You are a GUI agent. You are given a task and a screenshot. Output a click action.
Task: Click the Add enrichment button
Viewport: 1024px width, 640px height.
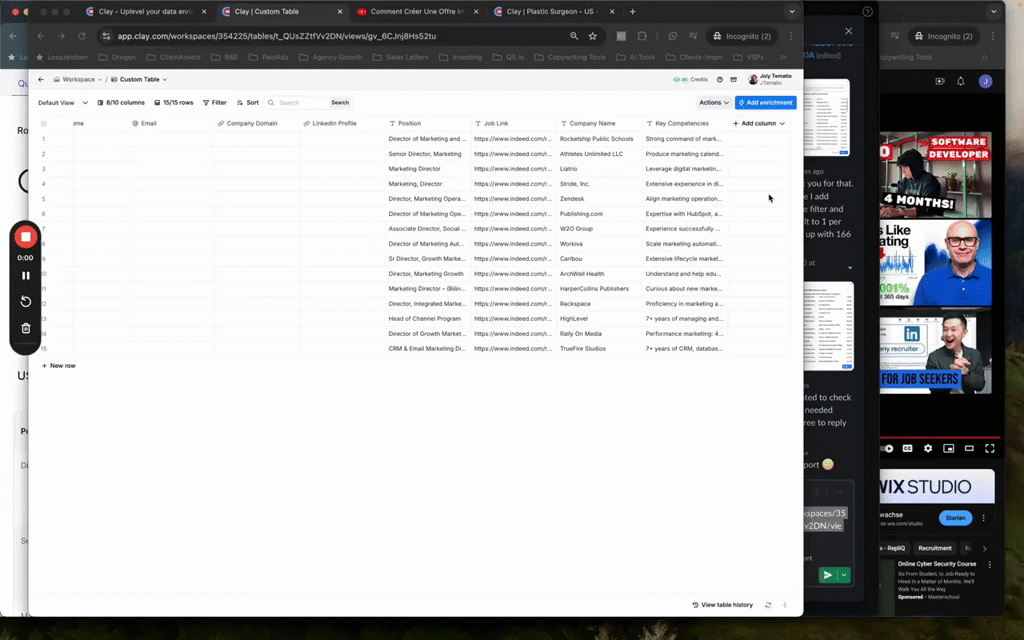coord(765,102)
